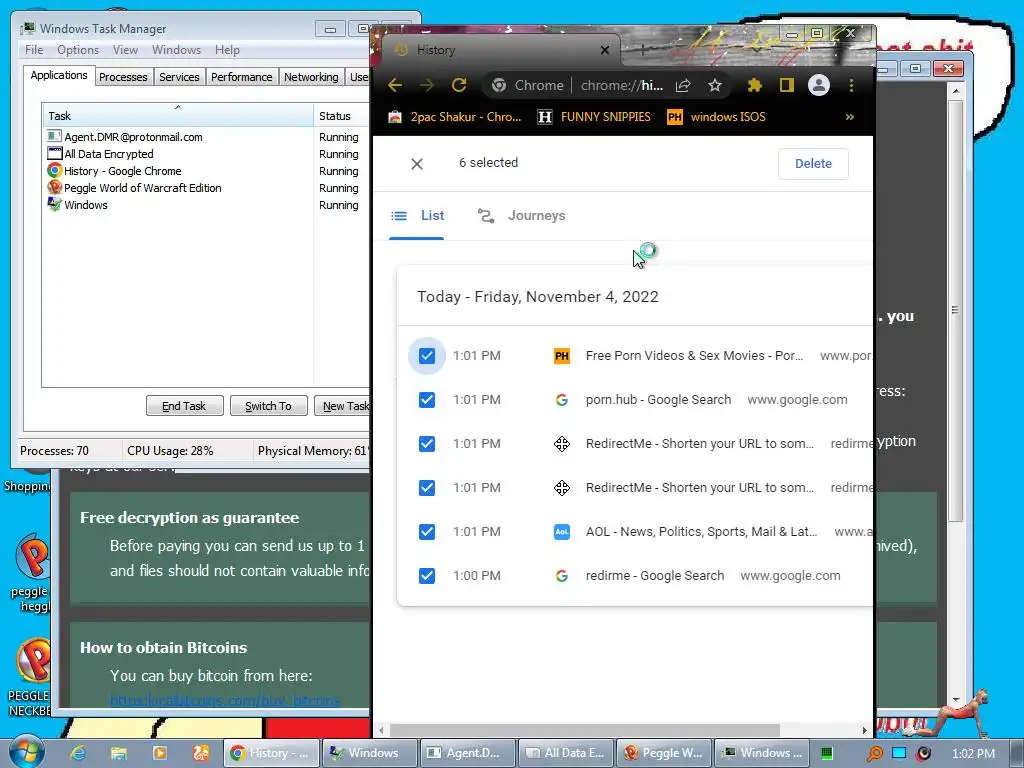
Task: Click AOL favicon in history list
Action: point(562,532)
